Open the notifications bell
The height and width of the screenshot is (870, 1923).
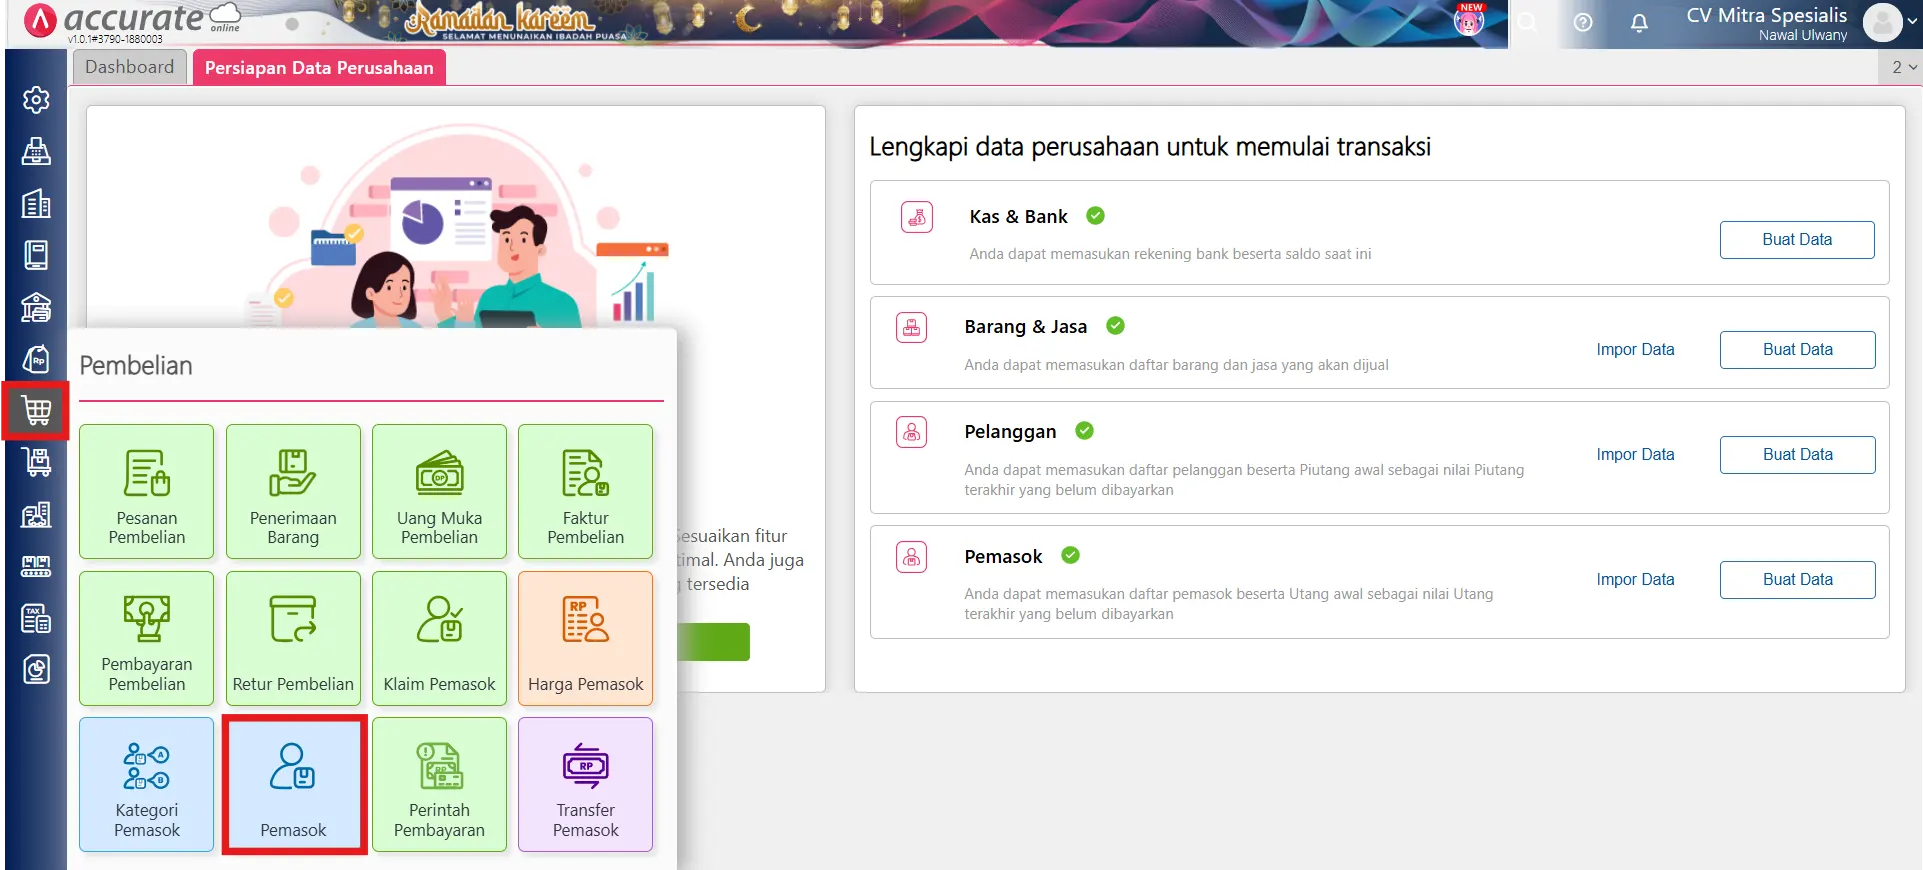[x=1639, y=22]
